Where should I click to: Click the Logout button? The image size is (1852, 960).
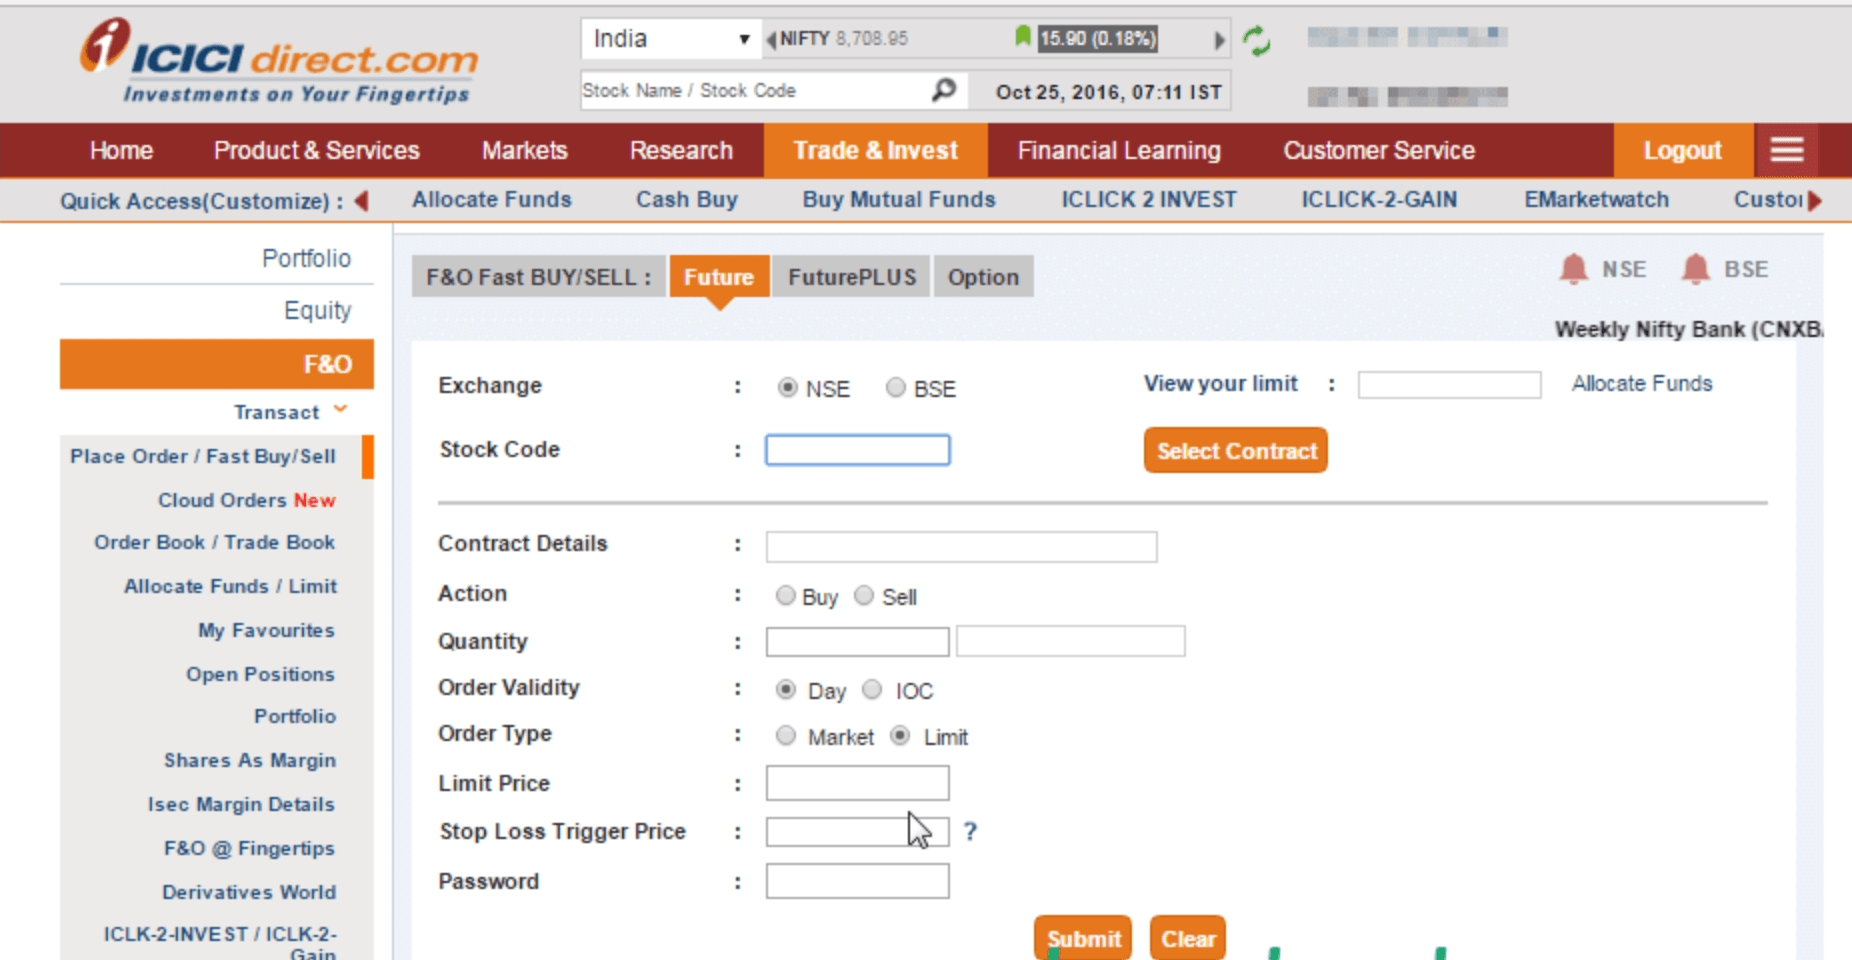1683,151
